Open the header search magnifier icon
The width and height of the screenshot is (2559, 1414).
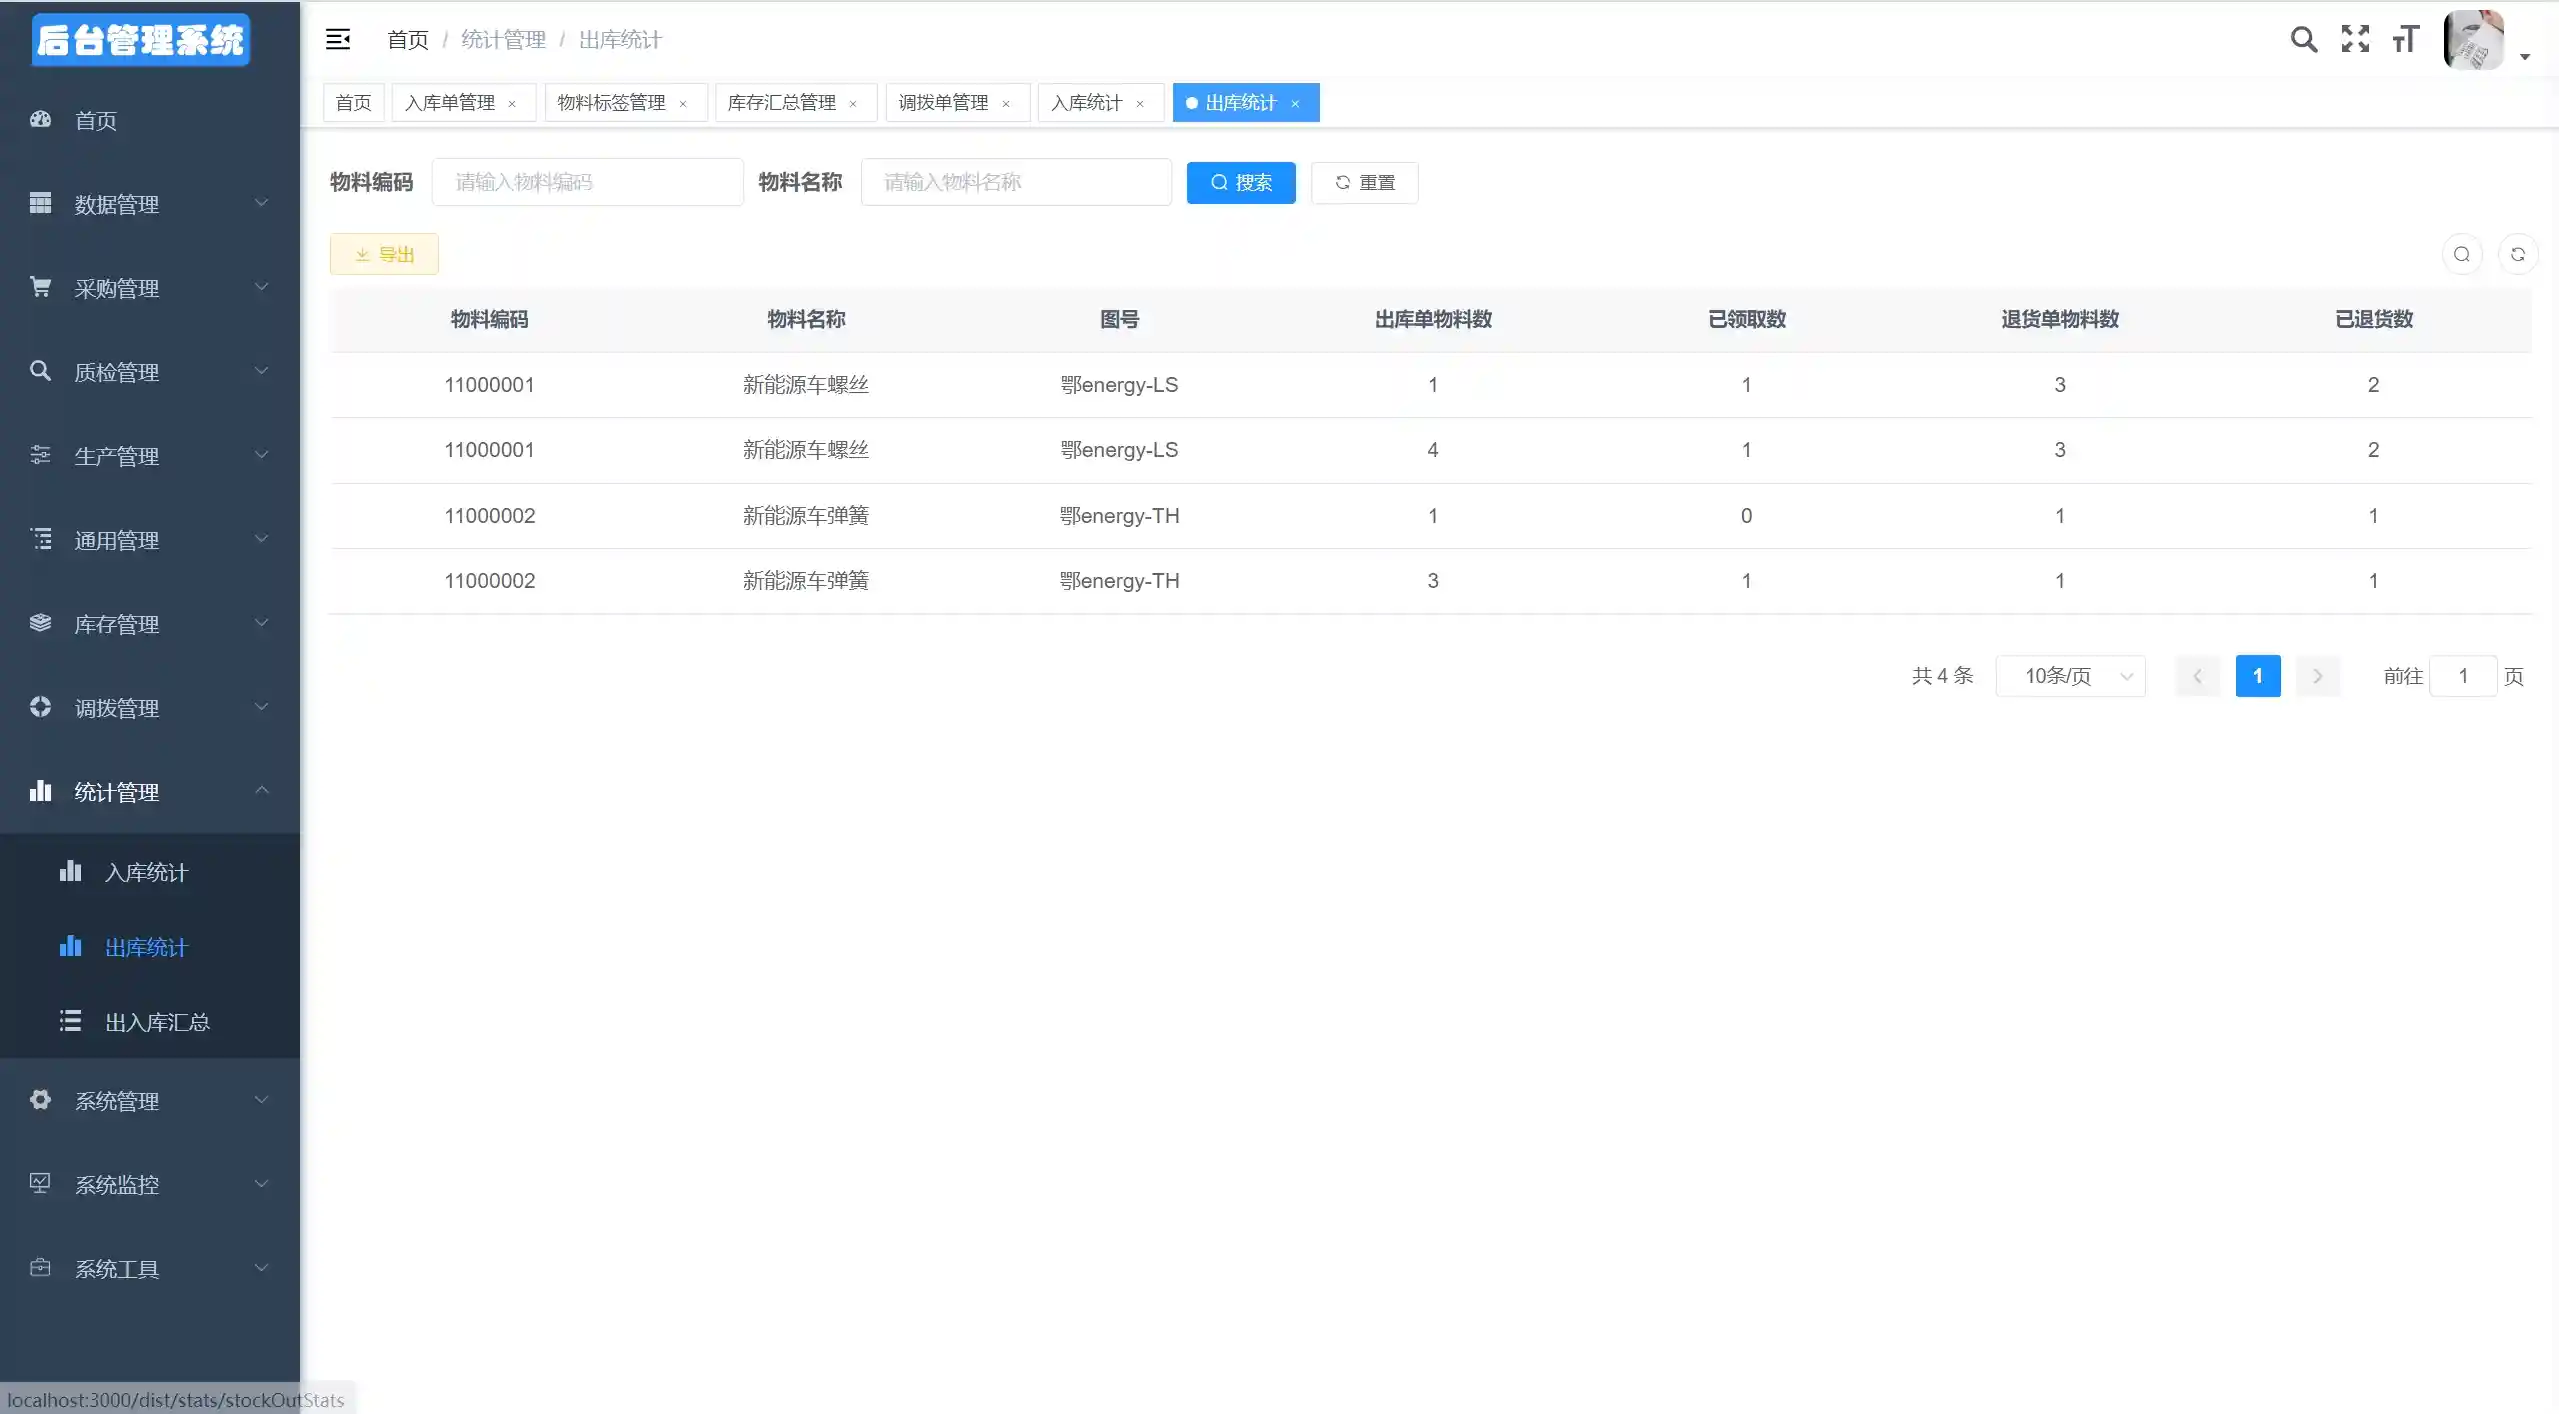(x=2303, y=40)
